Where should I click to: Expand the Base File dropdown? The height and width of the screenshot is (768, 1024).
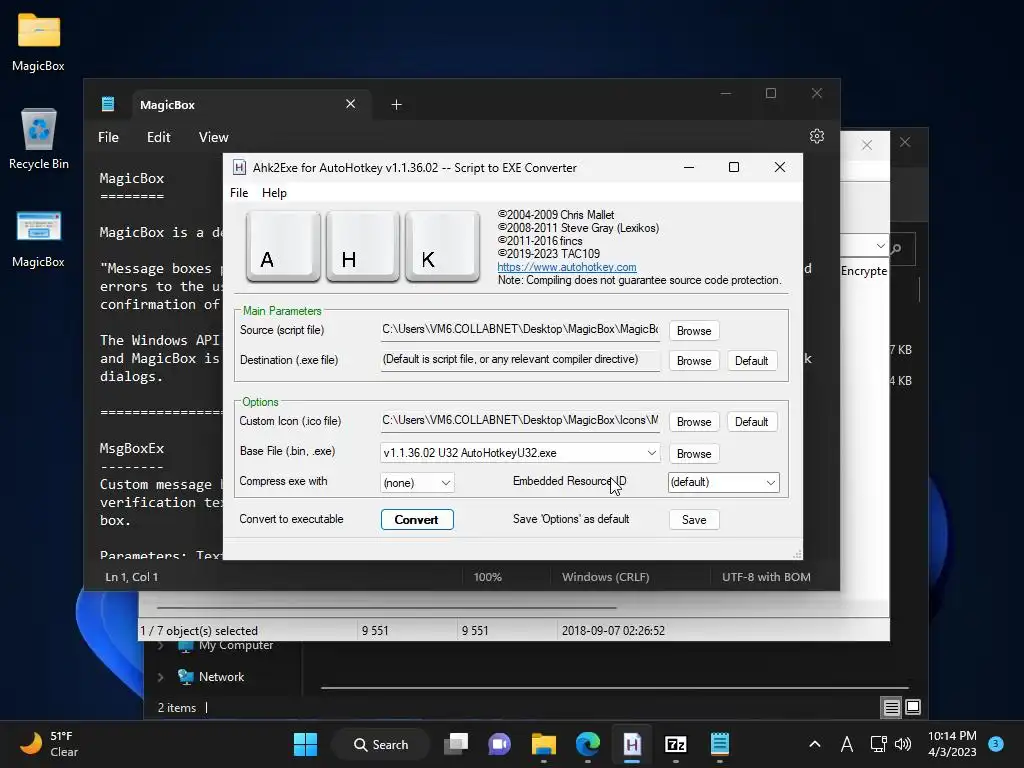click(x=651, y=453)
